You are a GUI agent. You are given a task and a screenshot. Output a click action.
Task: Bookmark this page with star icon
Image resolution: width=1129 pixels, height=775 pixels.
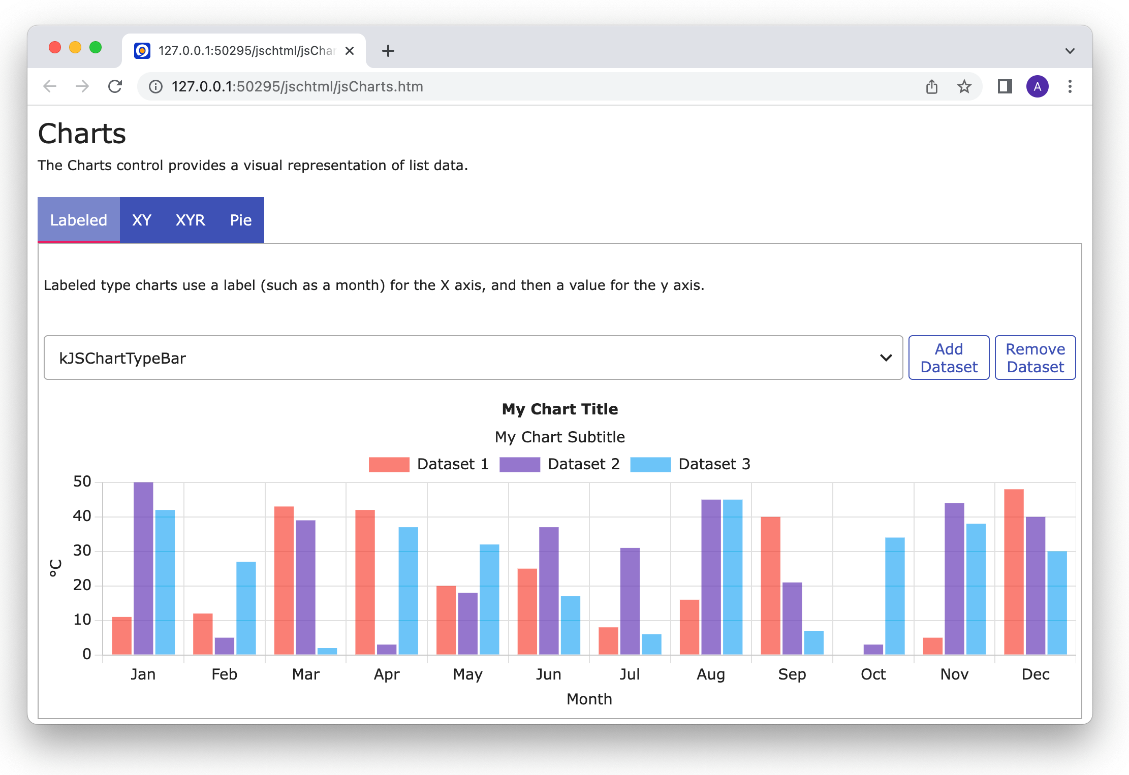964,86
